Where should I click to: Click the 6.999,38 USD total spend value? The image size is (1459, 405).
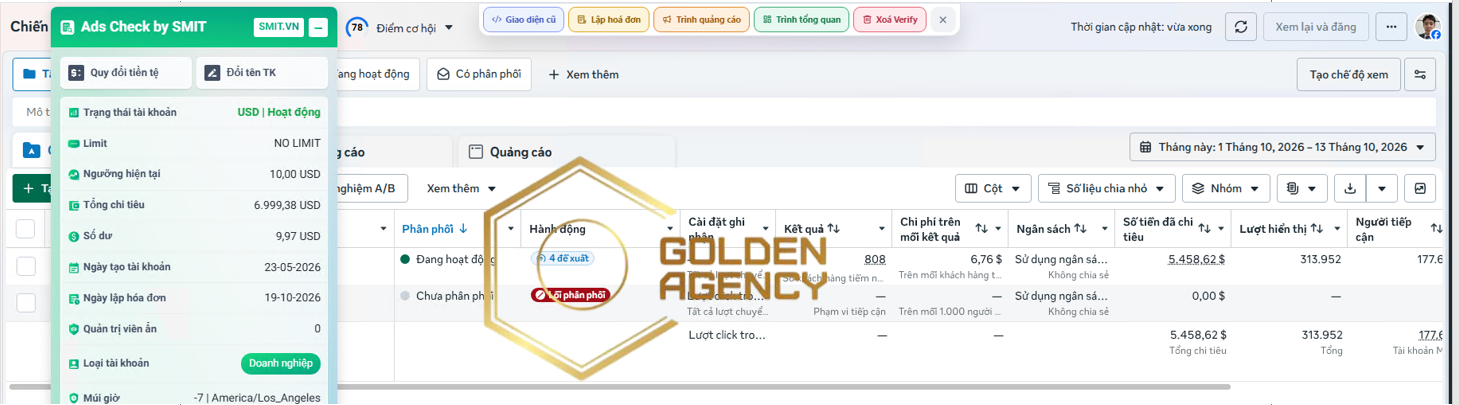coord(287,205)
